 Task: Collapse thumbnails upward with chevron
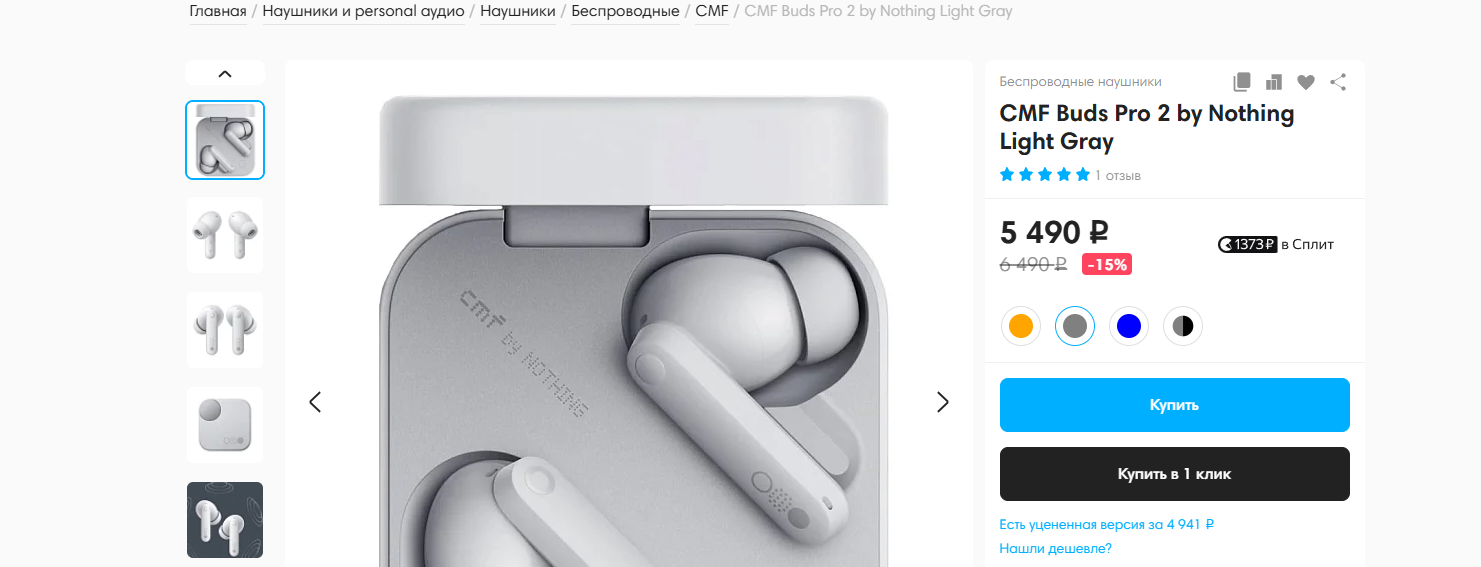click(225, 73)
